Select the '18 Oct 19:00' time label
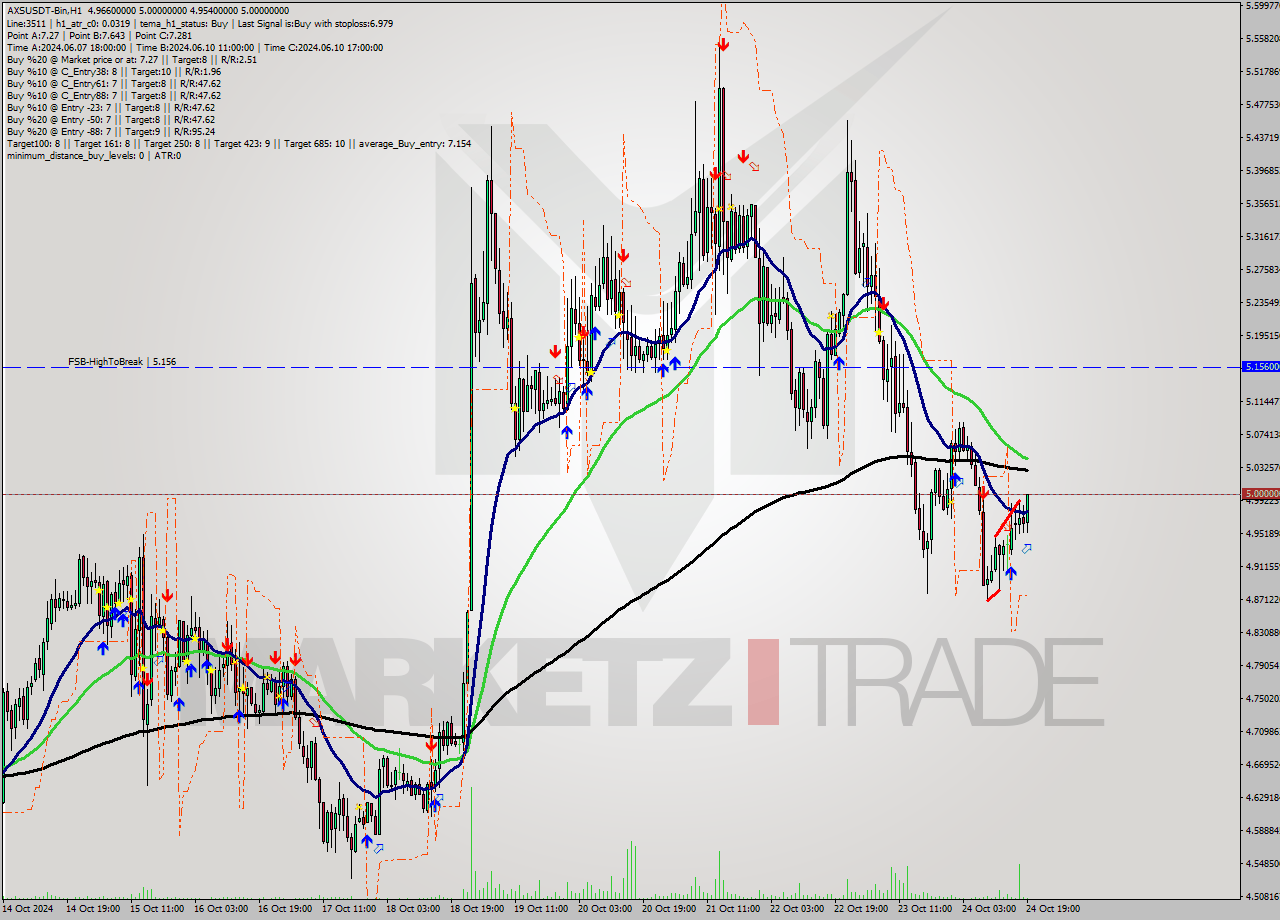This screenshot has height=920, width=1280. coord(477,909)
